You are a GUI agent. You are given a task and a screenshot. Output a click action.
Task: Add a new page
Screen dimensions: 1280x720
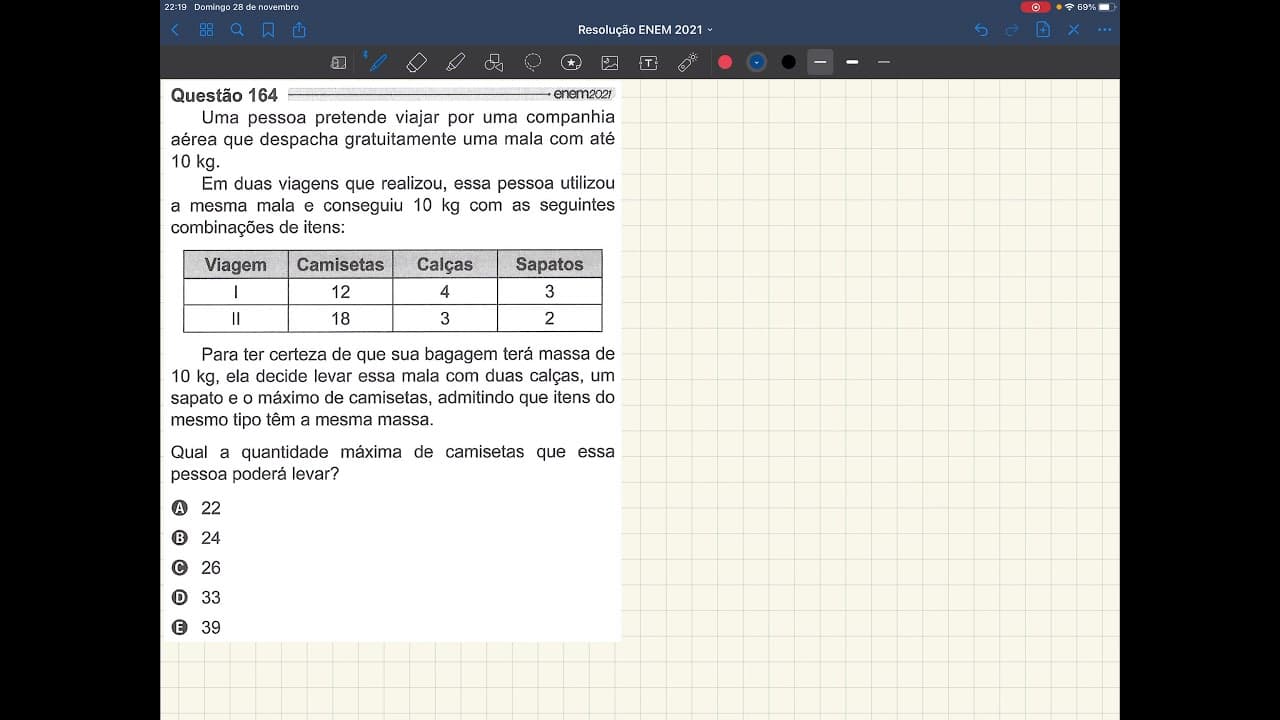pos(1043,30)
